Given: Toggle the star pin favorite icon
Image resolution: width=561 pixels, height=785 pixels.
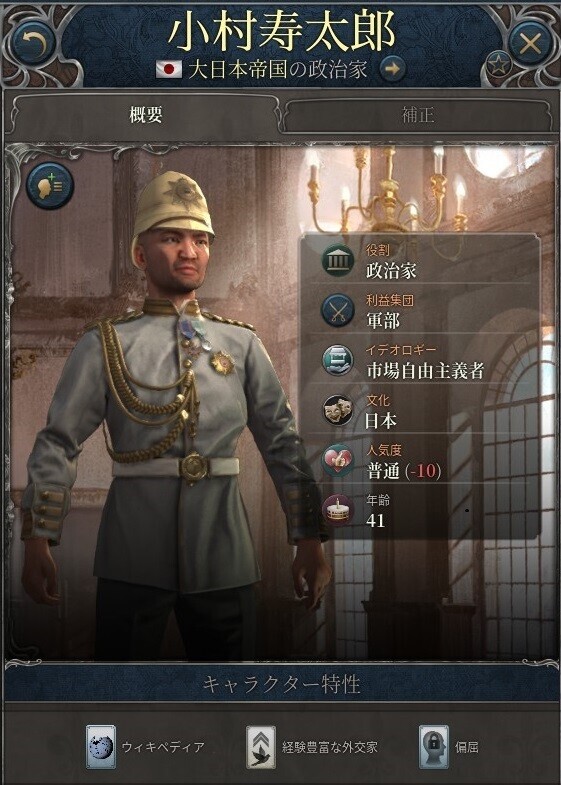Looking at the screenshot, I should pyautogui.click(x=498, y=66).
